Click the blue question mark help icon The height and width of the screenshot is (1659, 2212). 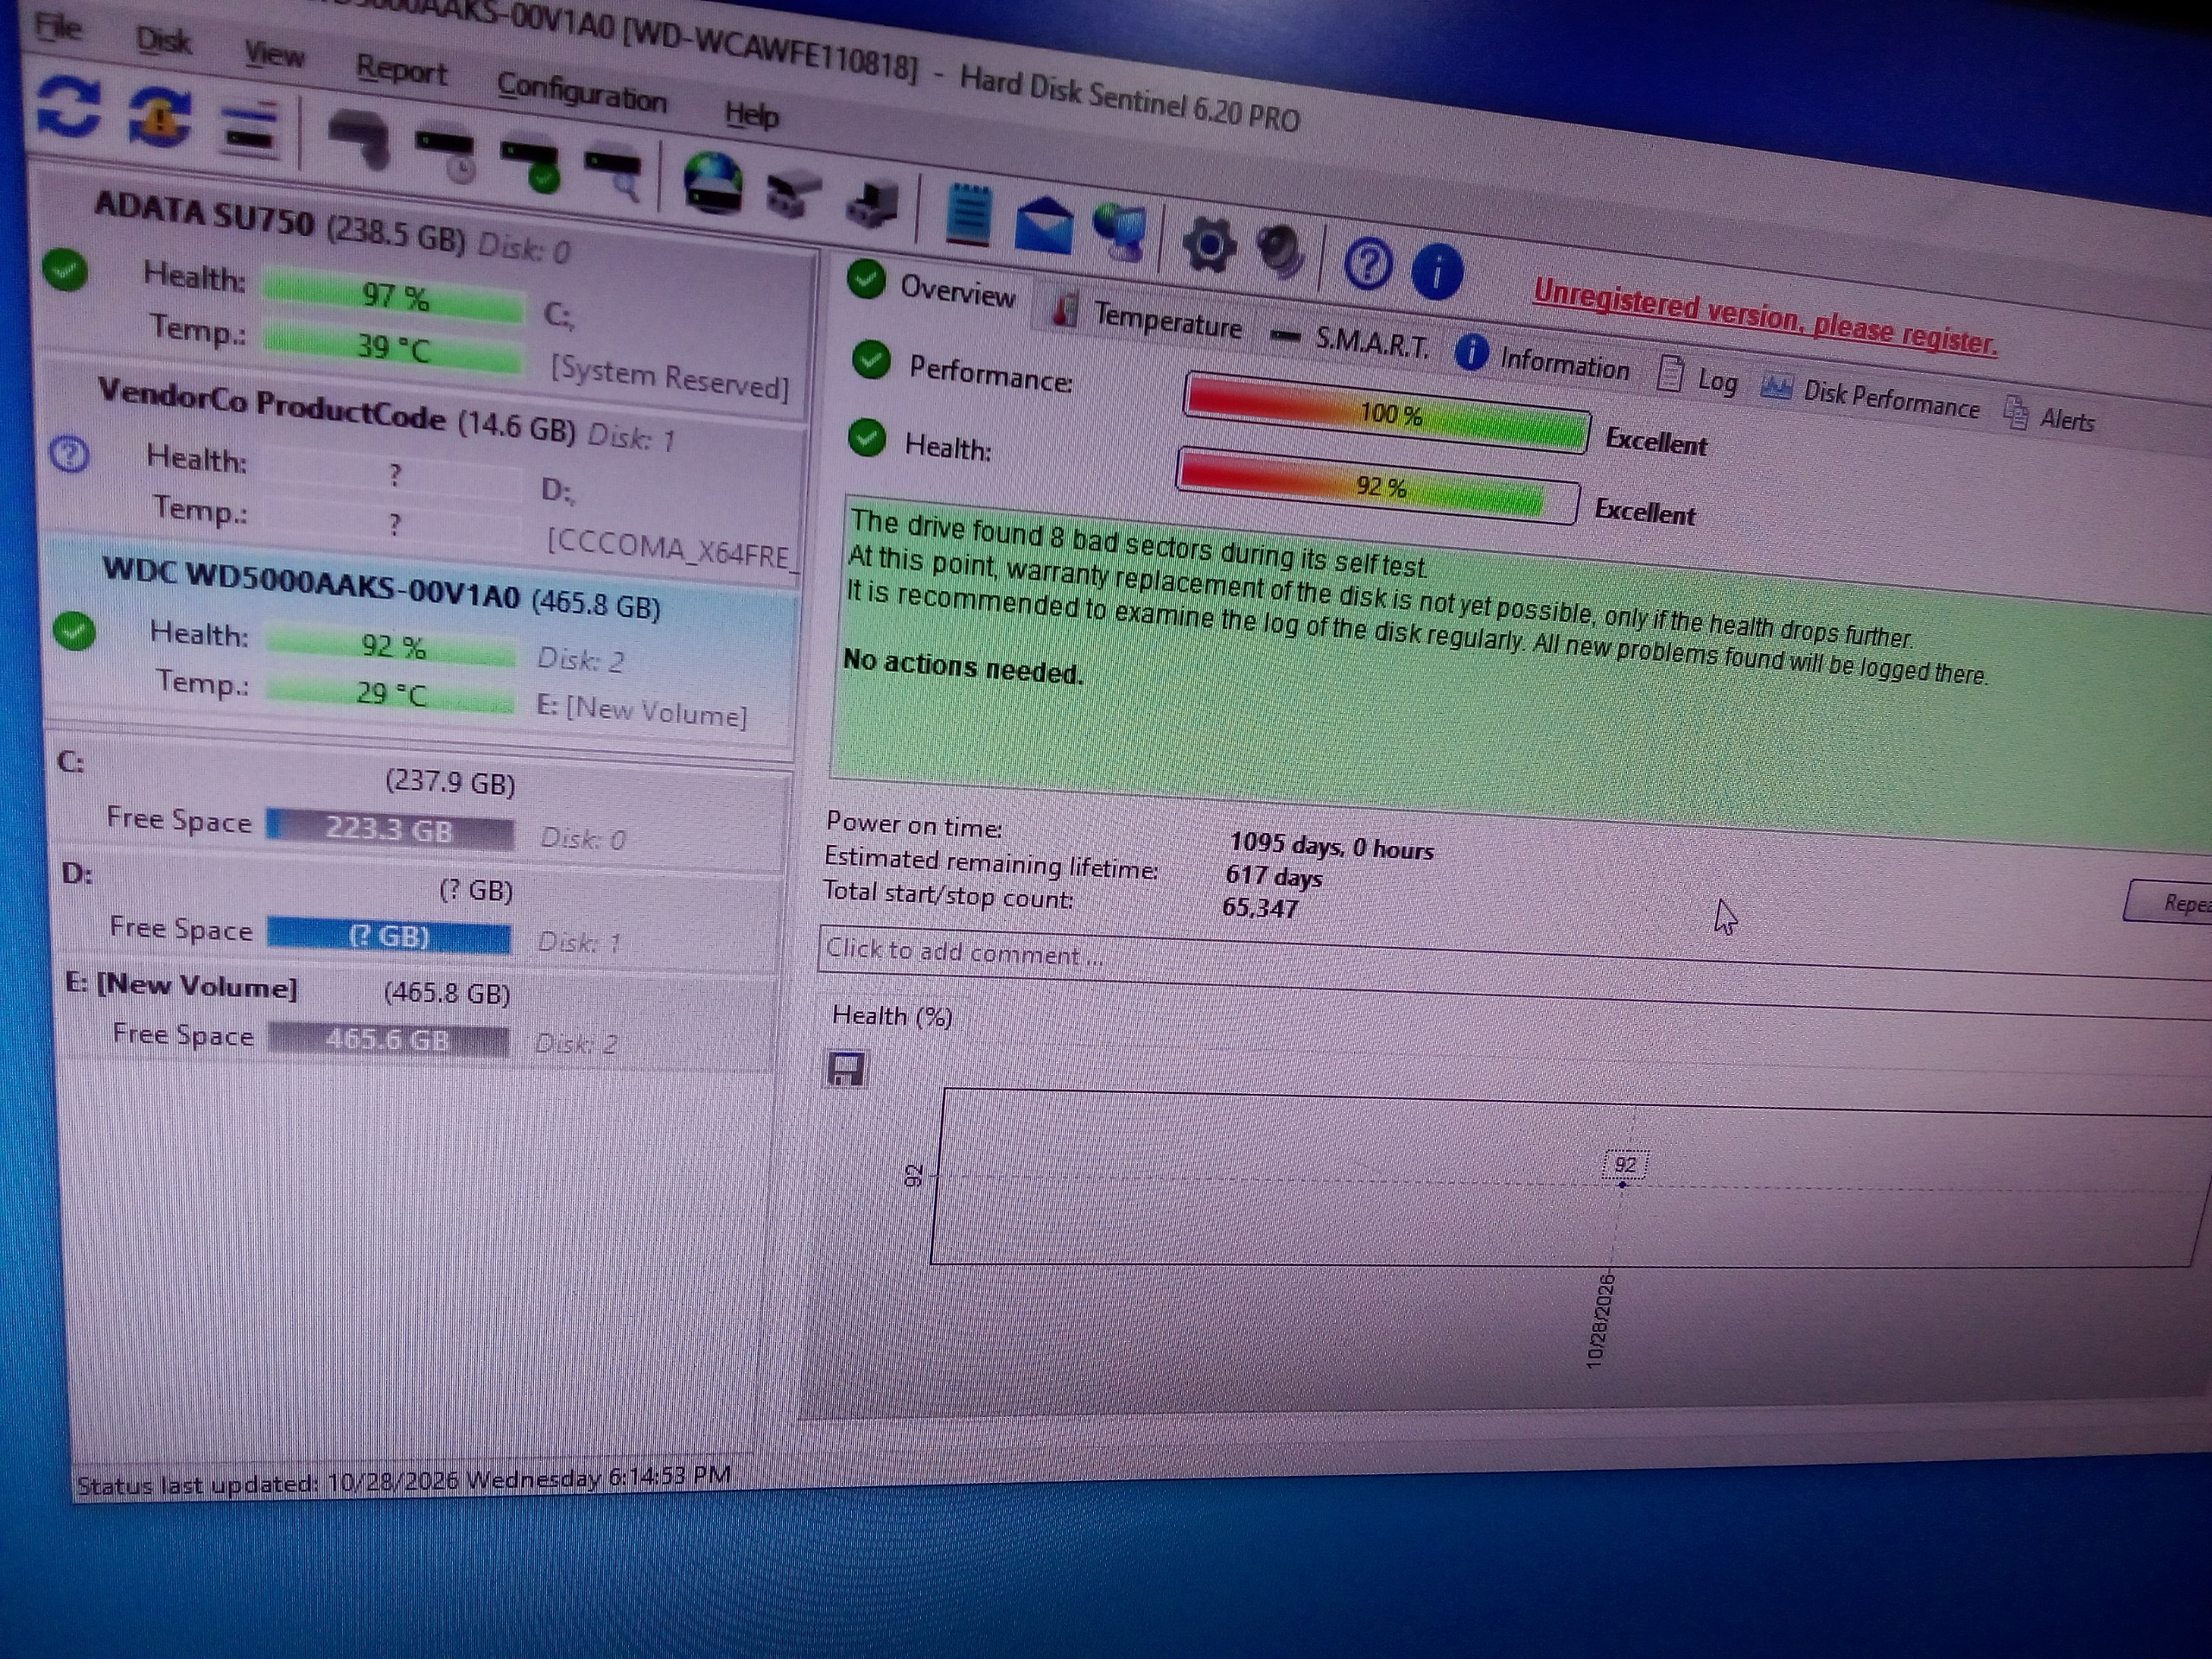point(1367,264)
